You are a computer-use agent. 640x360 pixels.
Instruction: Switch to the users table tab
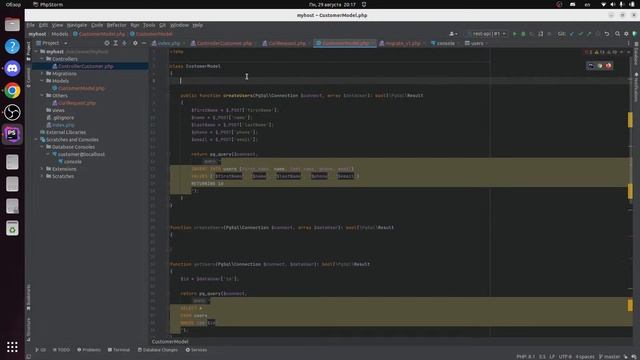point(476,43)
